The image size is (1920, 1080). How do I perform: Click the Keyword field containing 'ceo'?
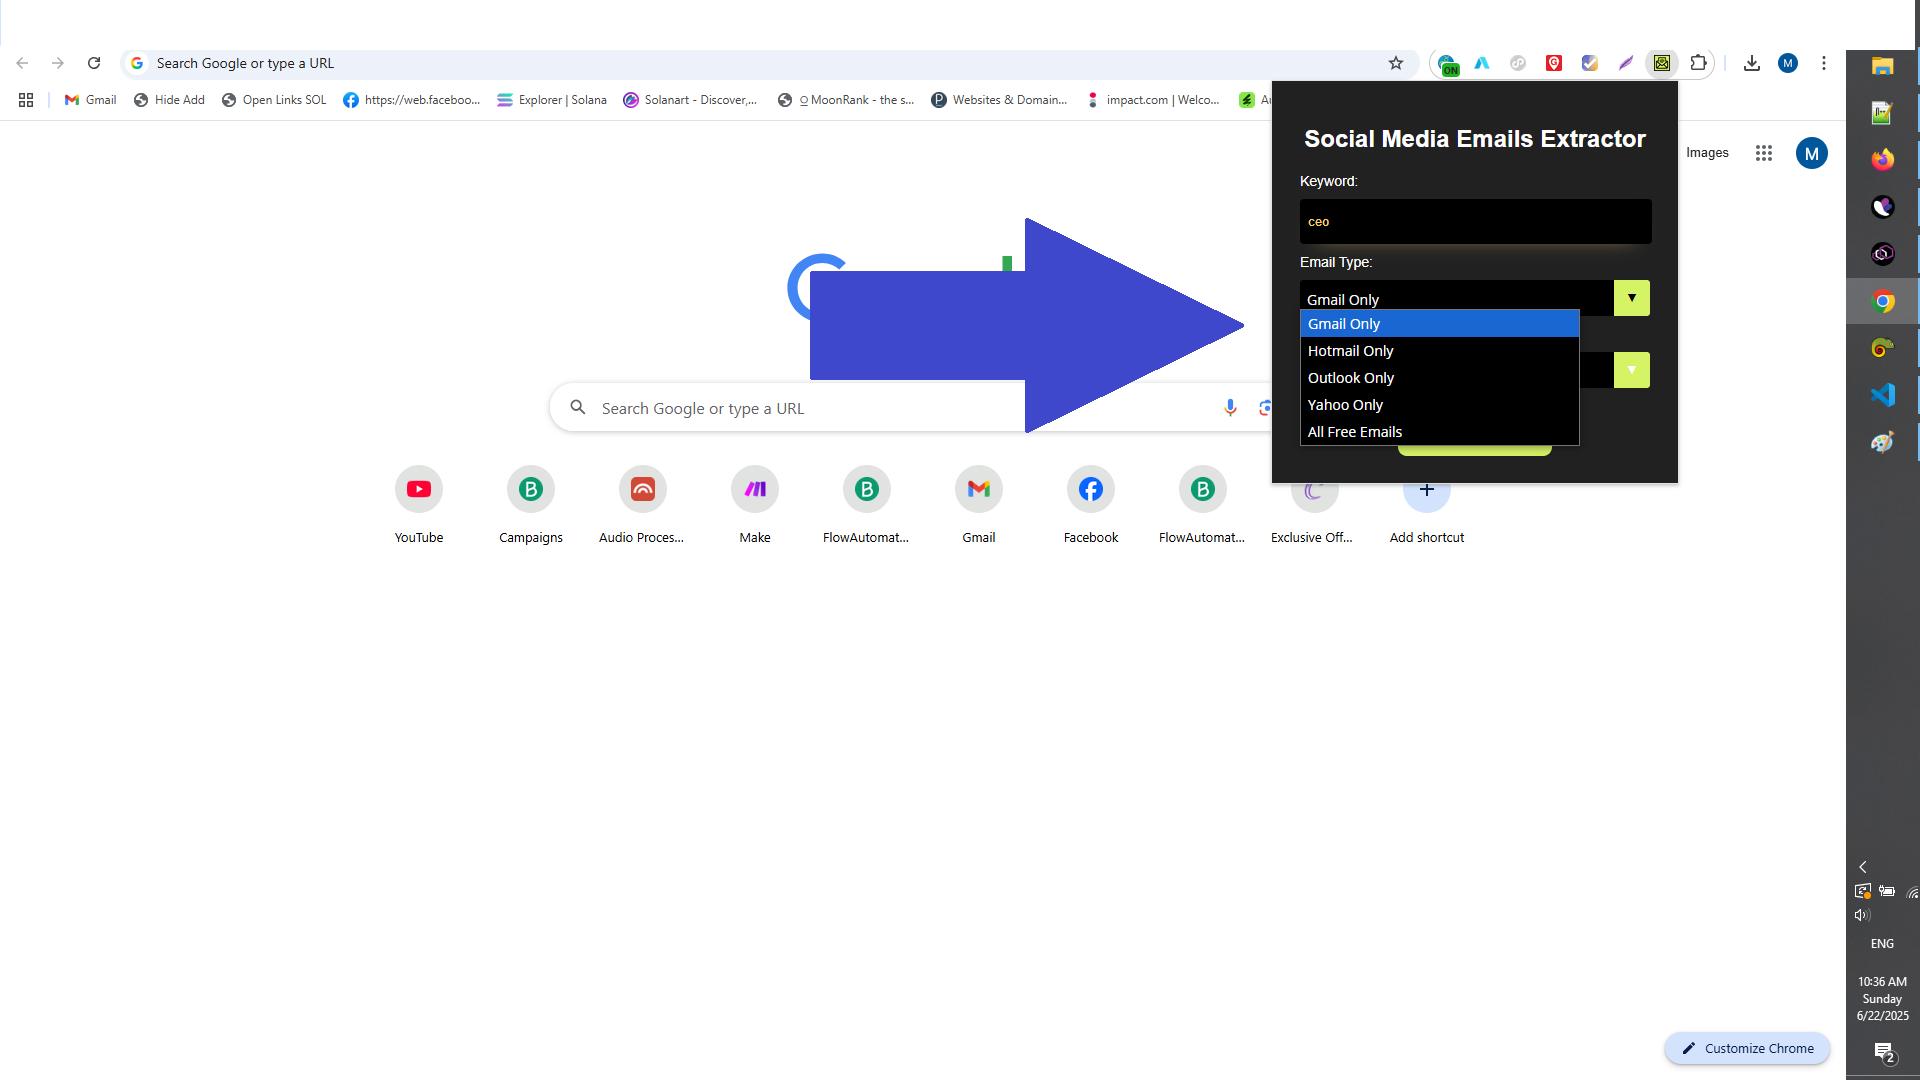click(x=1474, y=221)
